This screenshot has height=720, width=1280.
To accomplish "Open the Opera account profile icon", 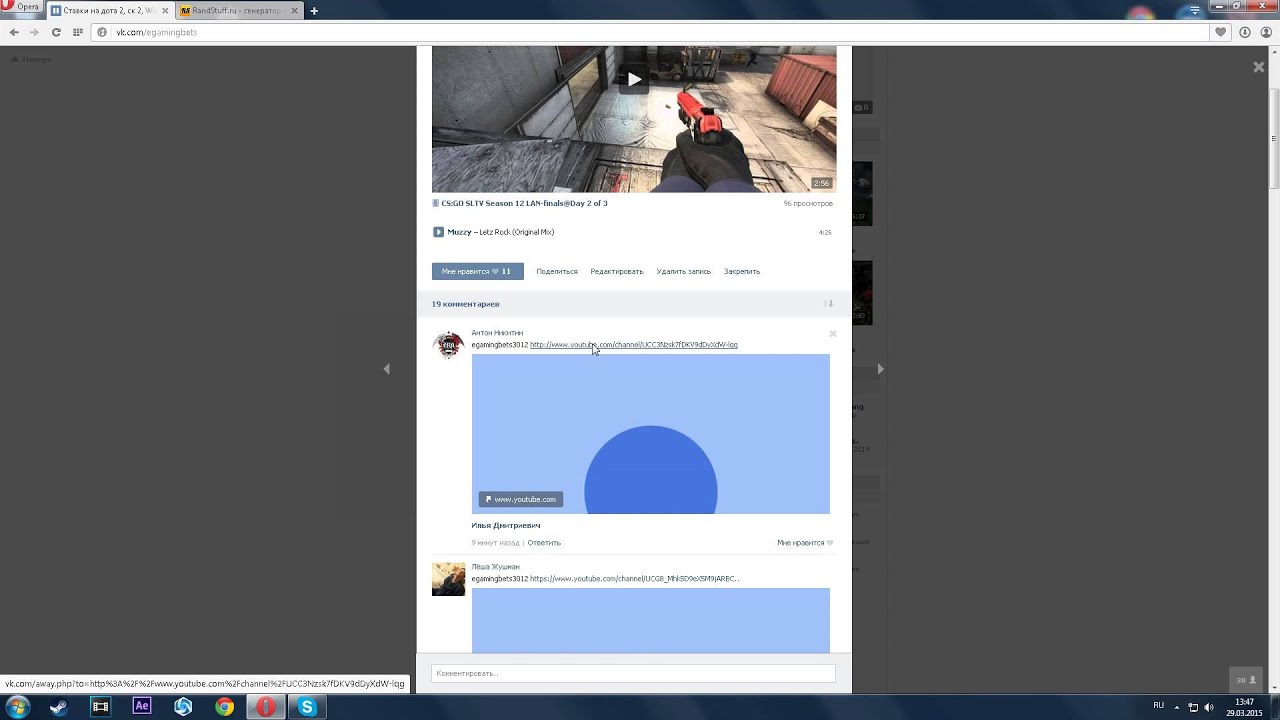I will (1266, 32).
